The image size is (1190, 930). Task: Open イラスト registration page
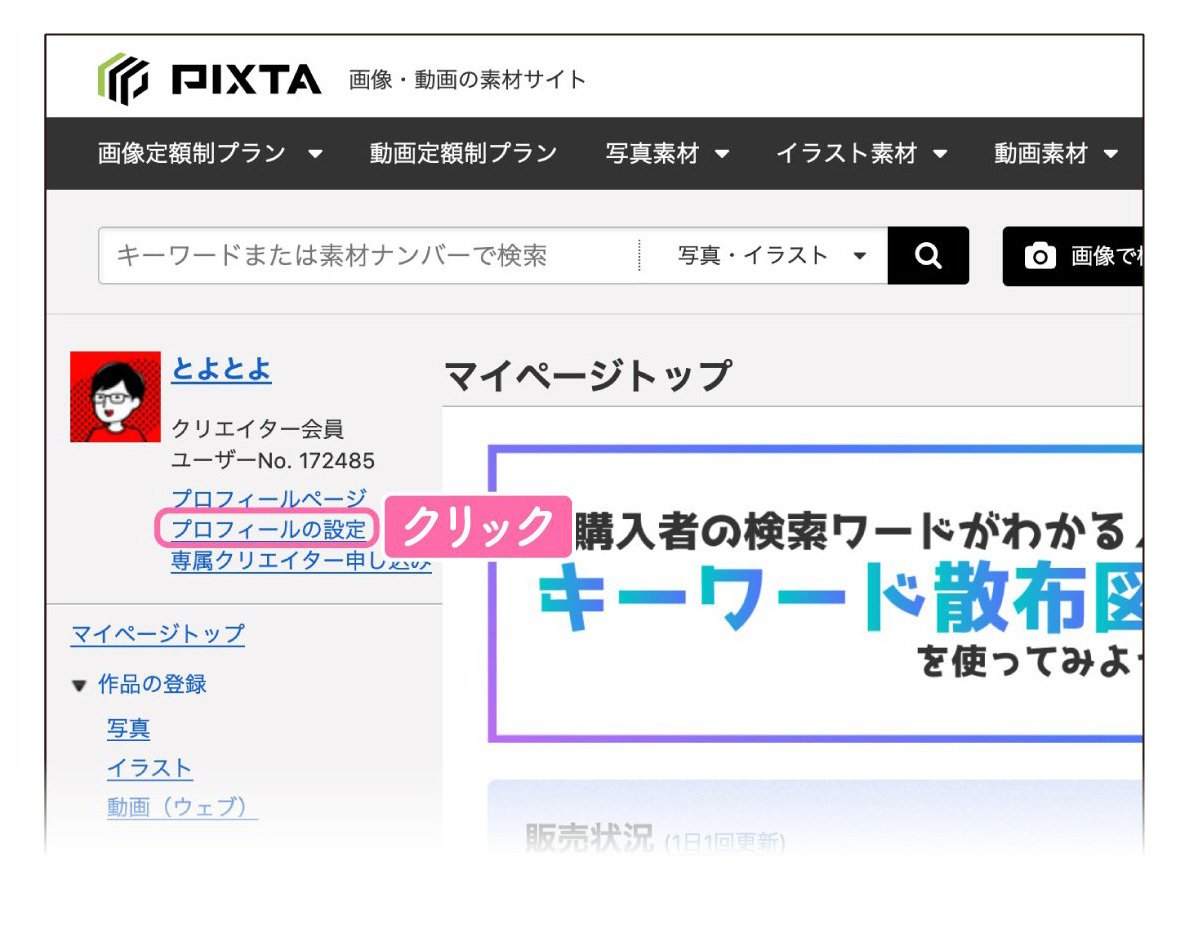[x=149, y=768]
